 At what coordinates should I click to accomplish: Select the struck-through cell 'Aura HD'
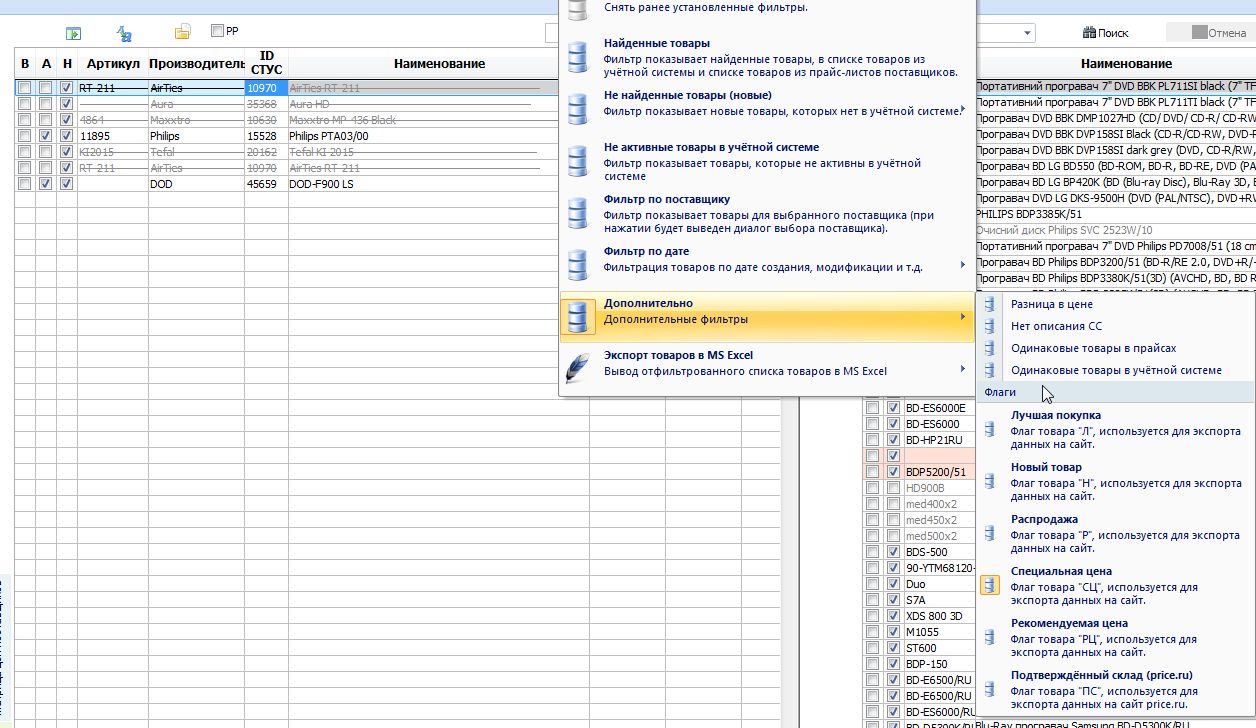tap(438, 104)
